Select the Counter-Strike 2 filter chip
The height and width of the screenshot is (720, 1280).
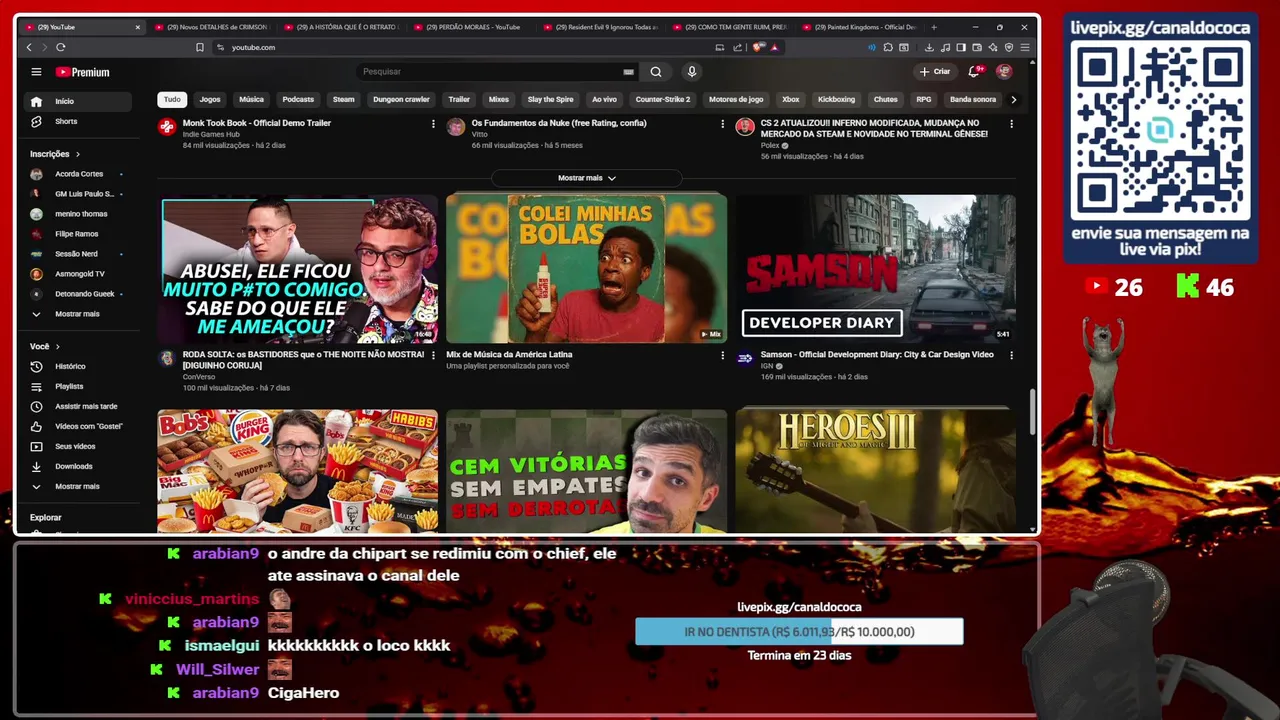(663, 99)
